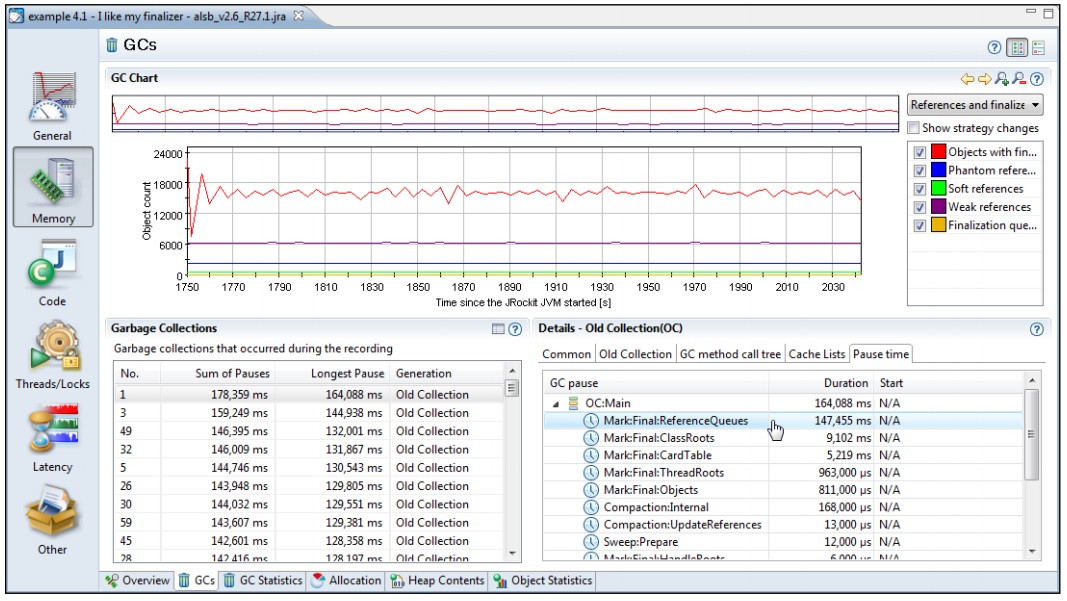Sort Garbage Collections by No. column
This screenshot has width=1067, height=601.
click(137, 373)
